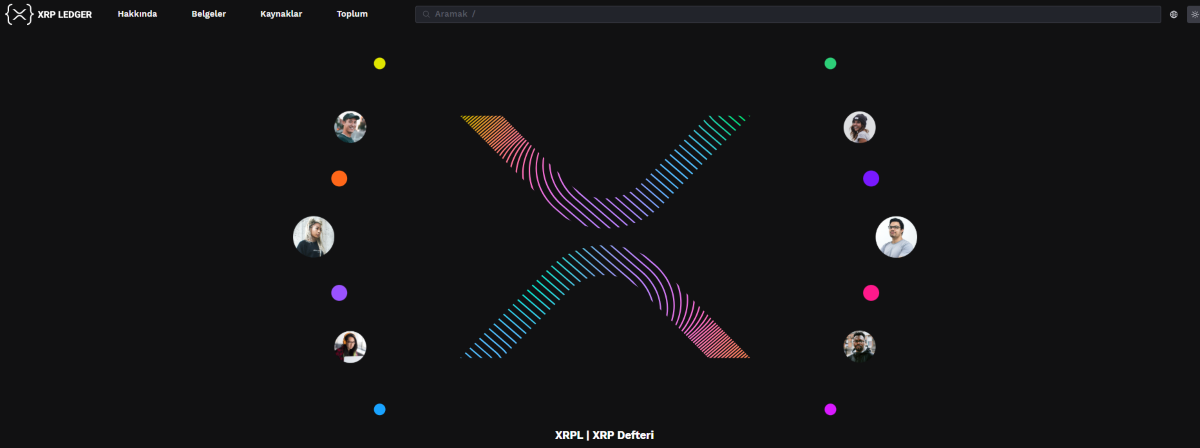Click the XRP Ledger logo
The width and height of the screenshot is (1200, 448).
coord(48,15)
